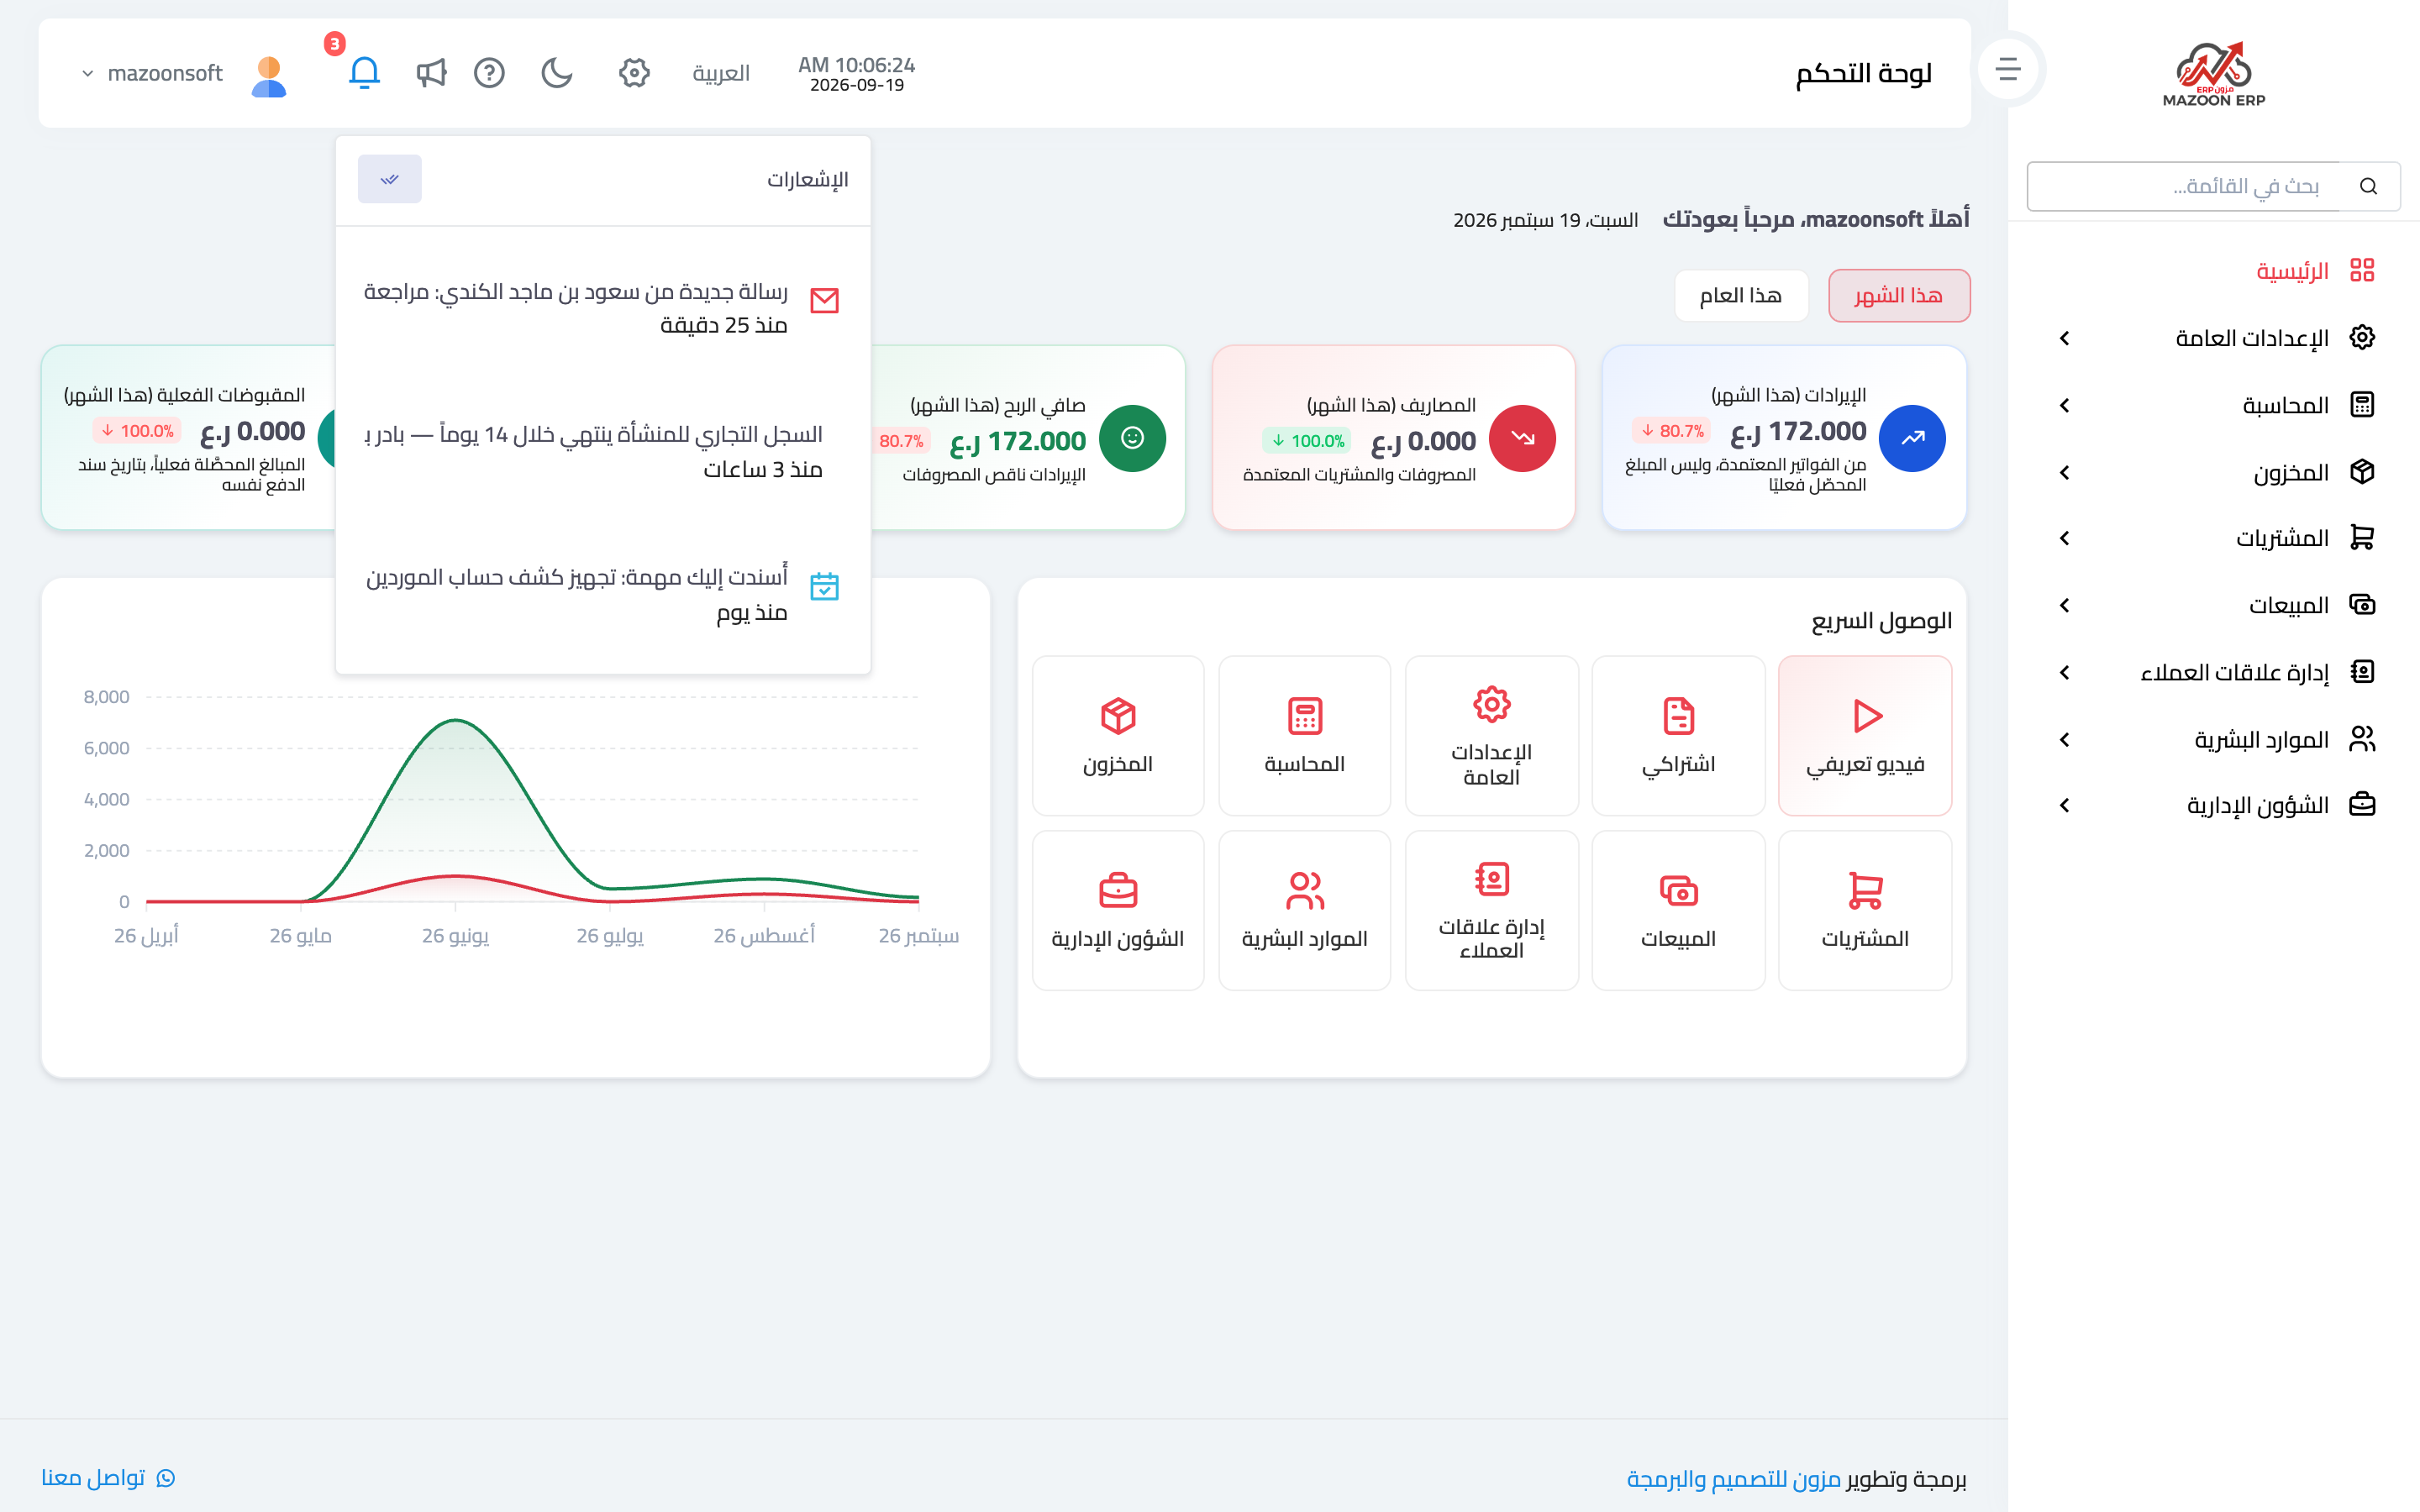
Task: Open settings gear in top bar
Action: [634, 73]
